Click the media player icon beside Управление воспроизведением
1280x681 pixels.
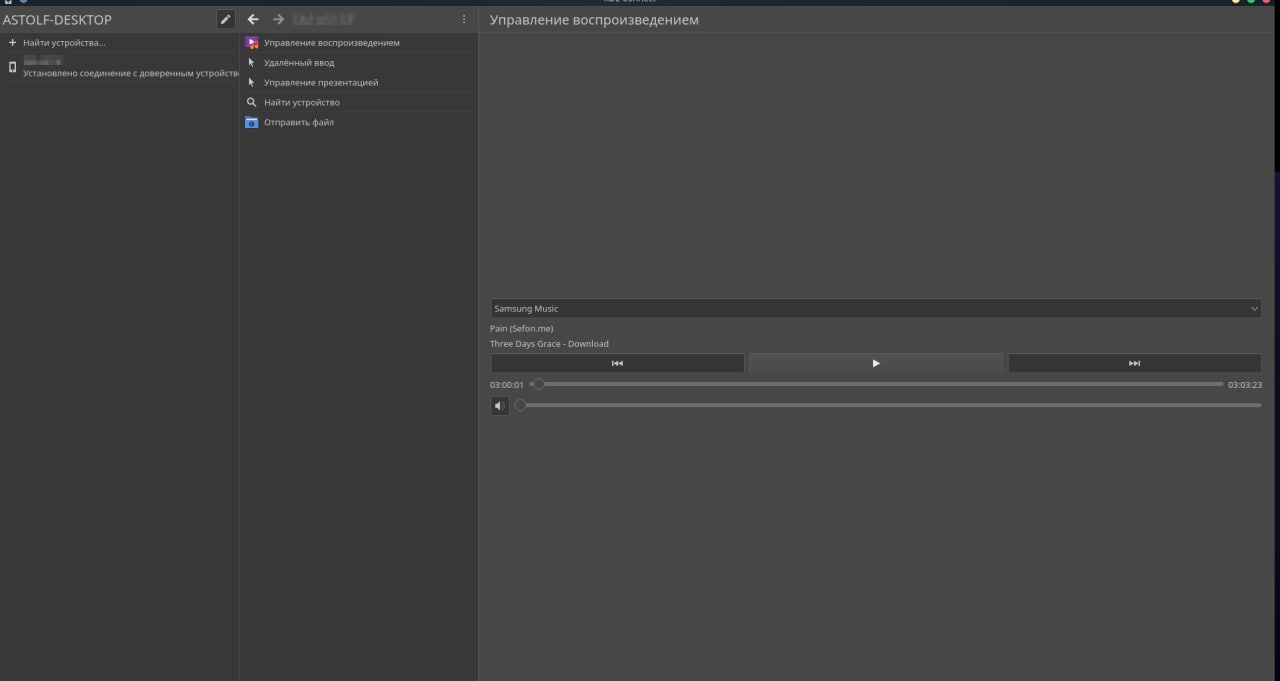pyautogui.click(x=252, y=43)
